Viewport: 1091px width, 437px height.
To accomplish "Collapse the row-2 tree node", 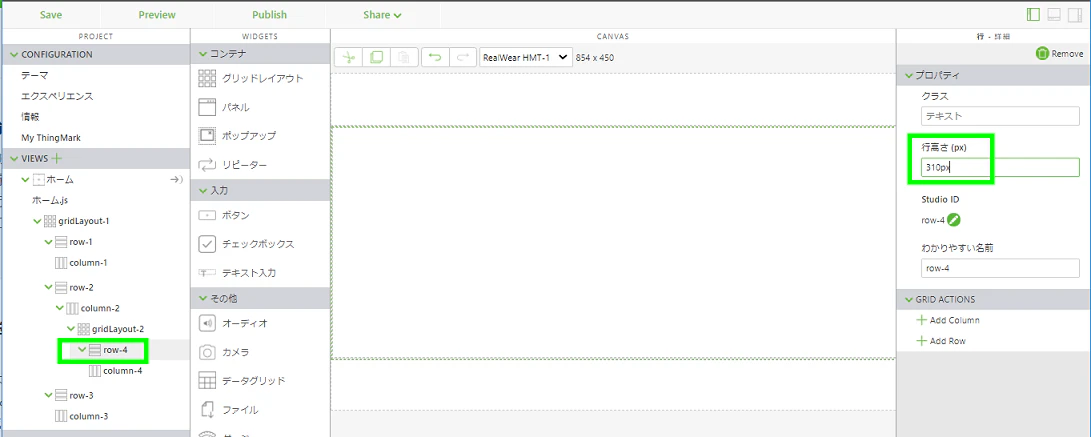I will [48, 287].
